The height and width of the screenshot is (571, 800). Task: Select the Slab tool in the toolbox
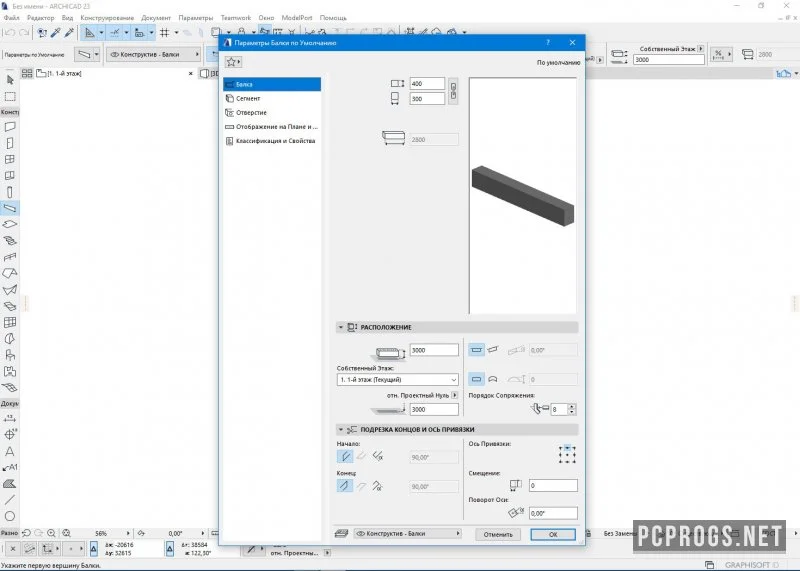pyautogui.click(x=10, y=225)
